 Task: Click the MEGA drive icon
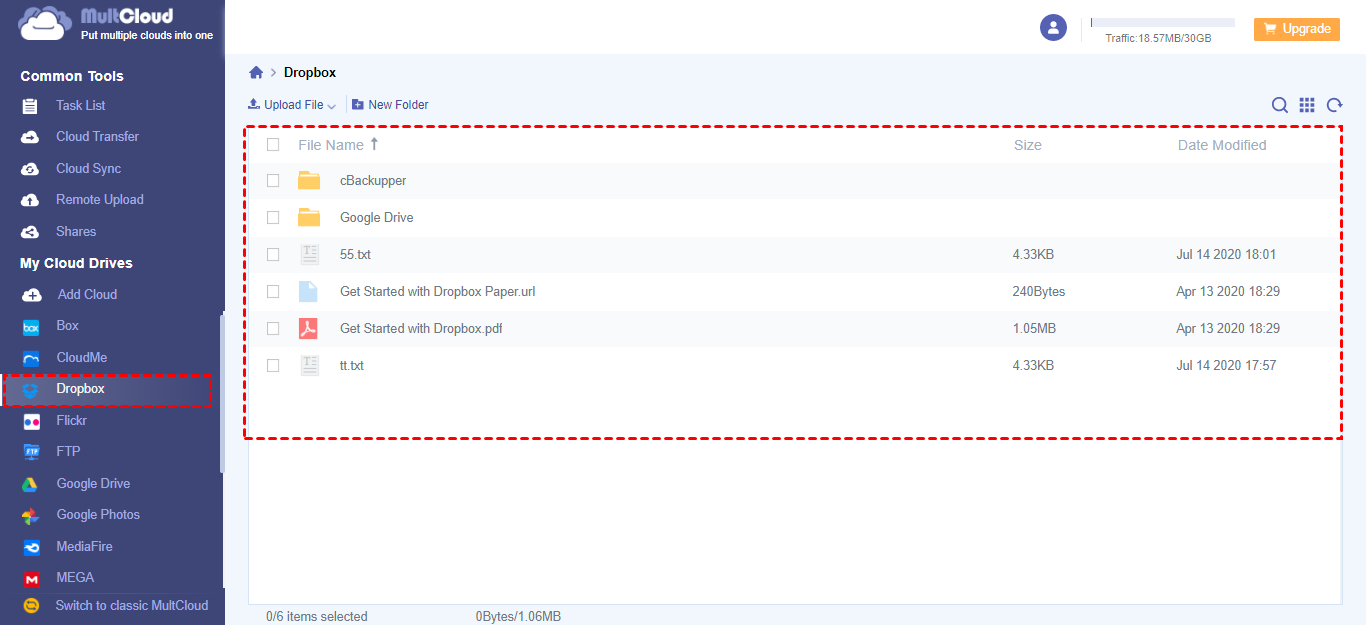[x=31, y=578]
